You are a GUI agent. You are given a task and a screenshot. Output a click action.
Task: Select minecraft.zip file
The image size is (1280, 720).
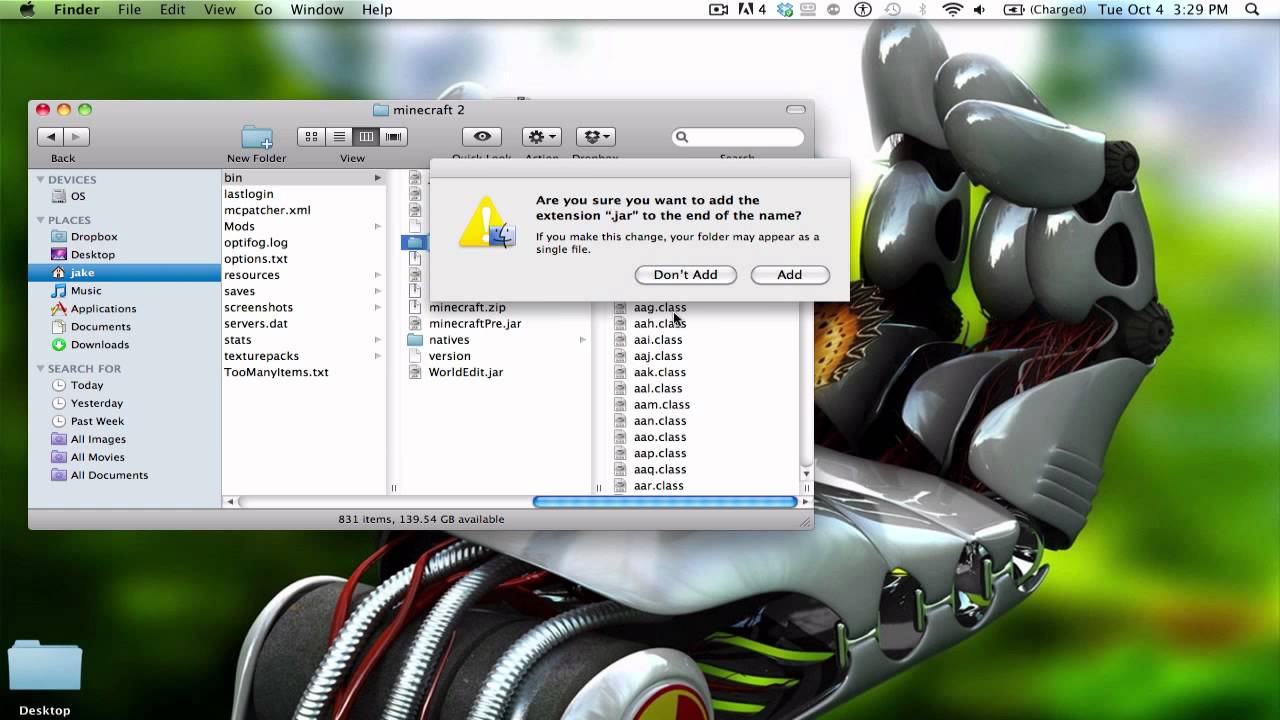[467, 307]
